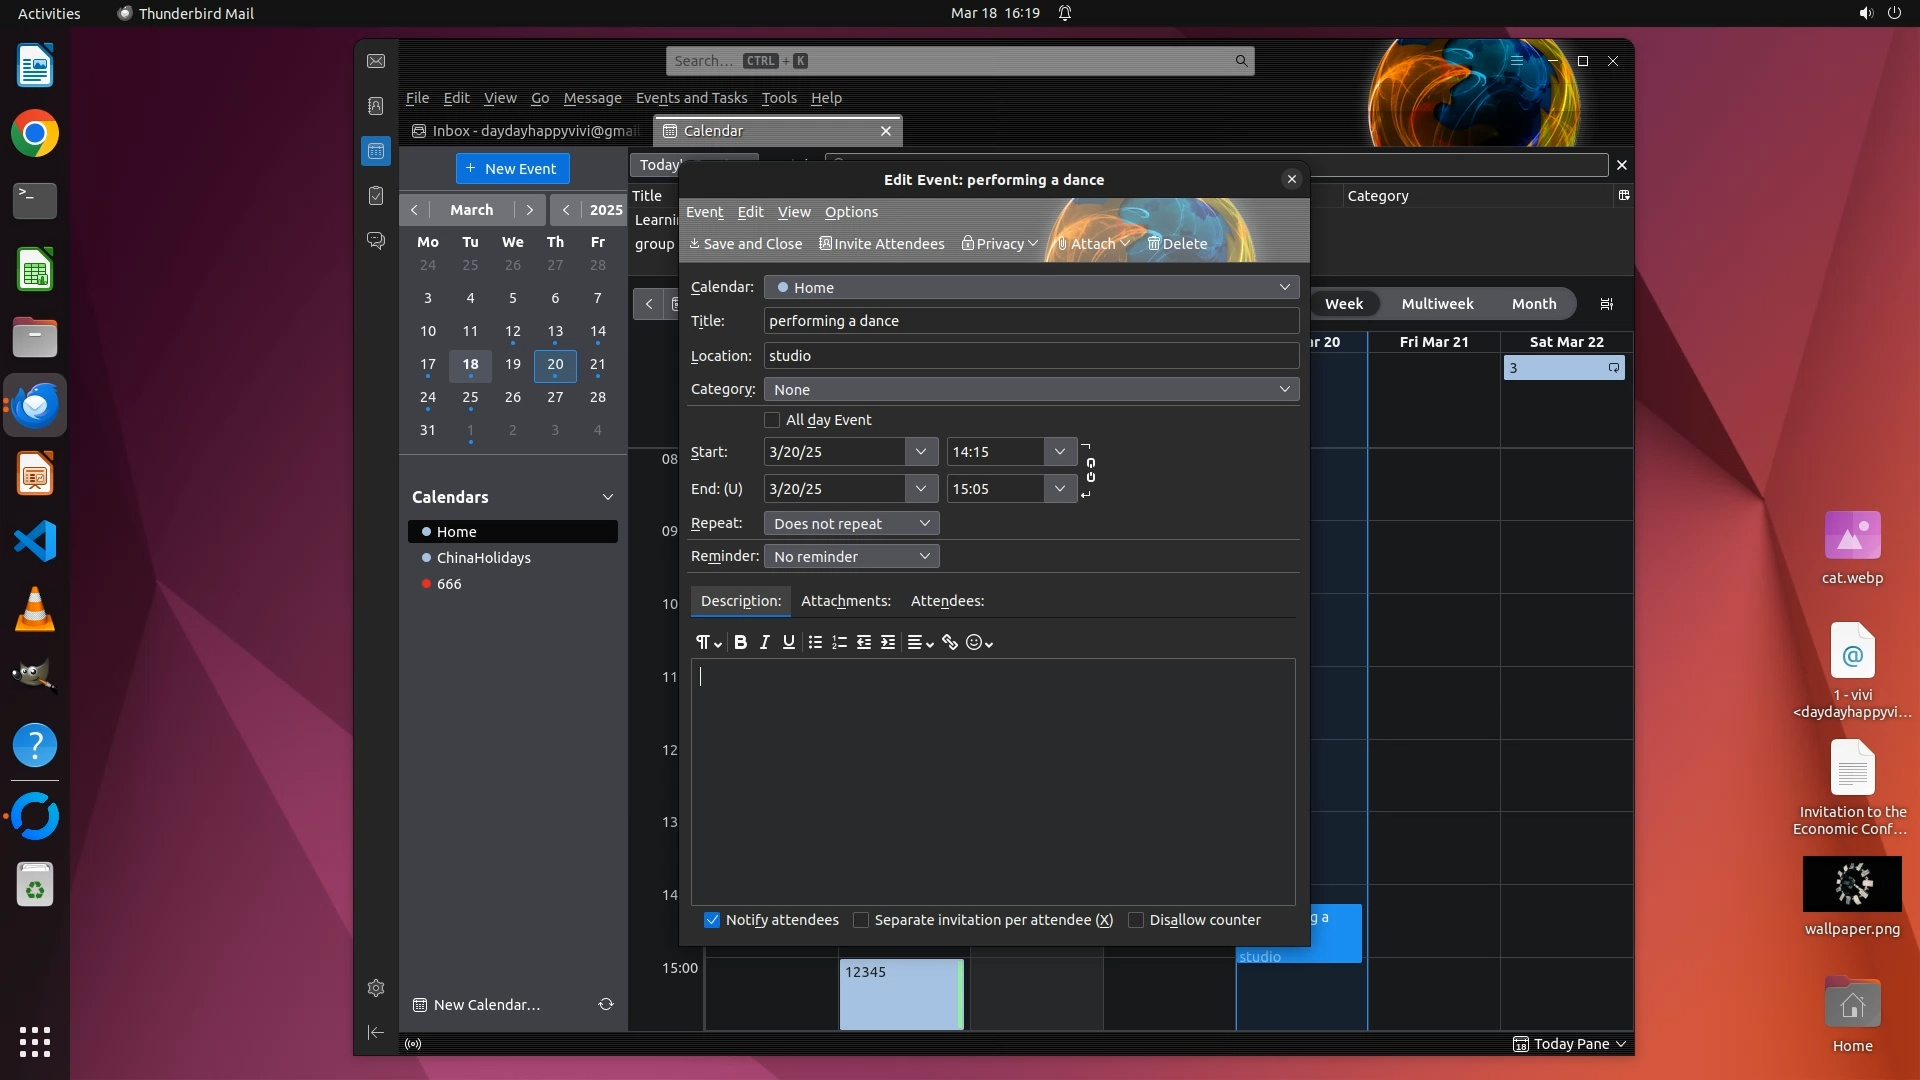
Task: Click the red dot of calendar 666
Action: (427, 584)
